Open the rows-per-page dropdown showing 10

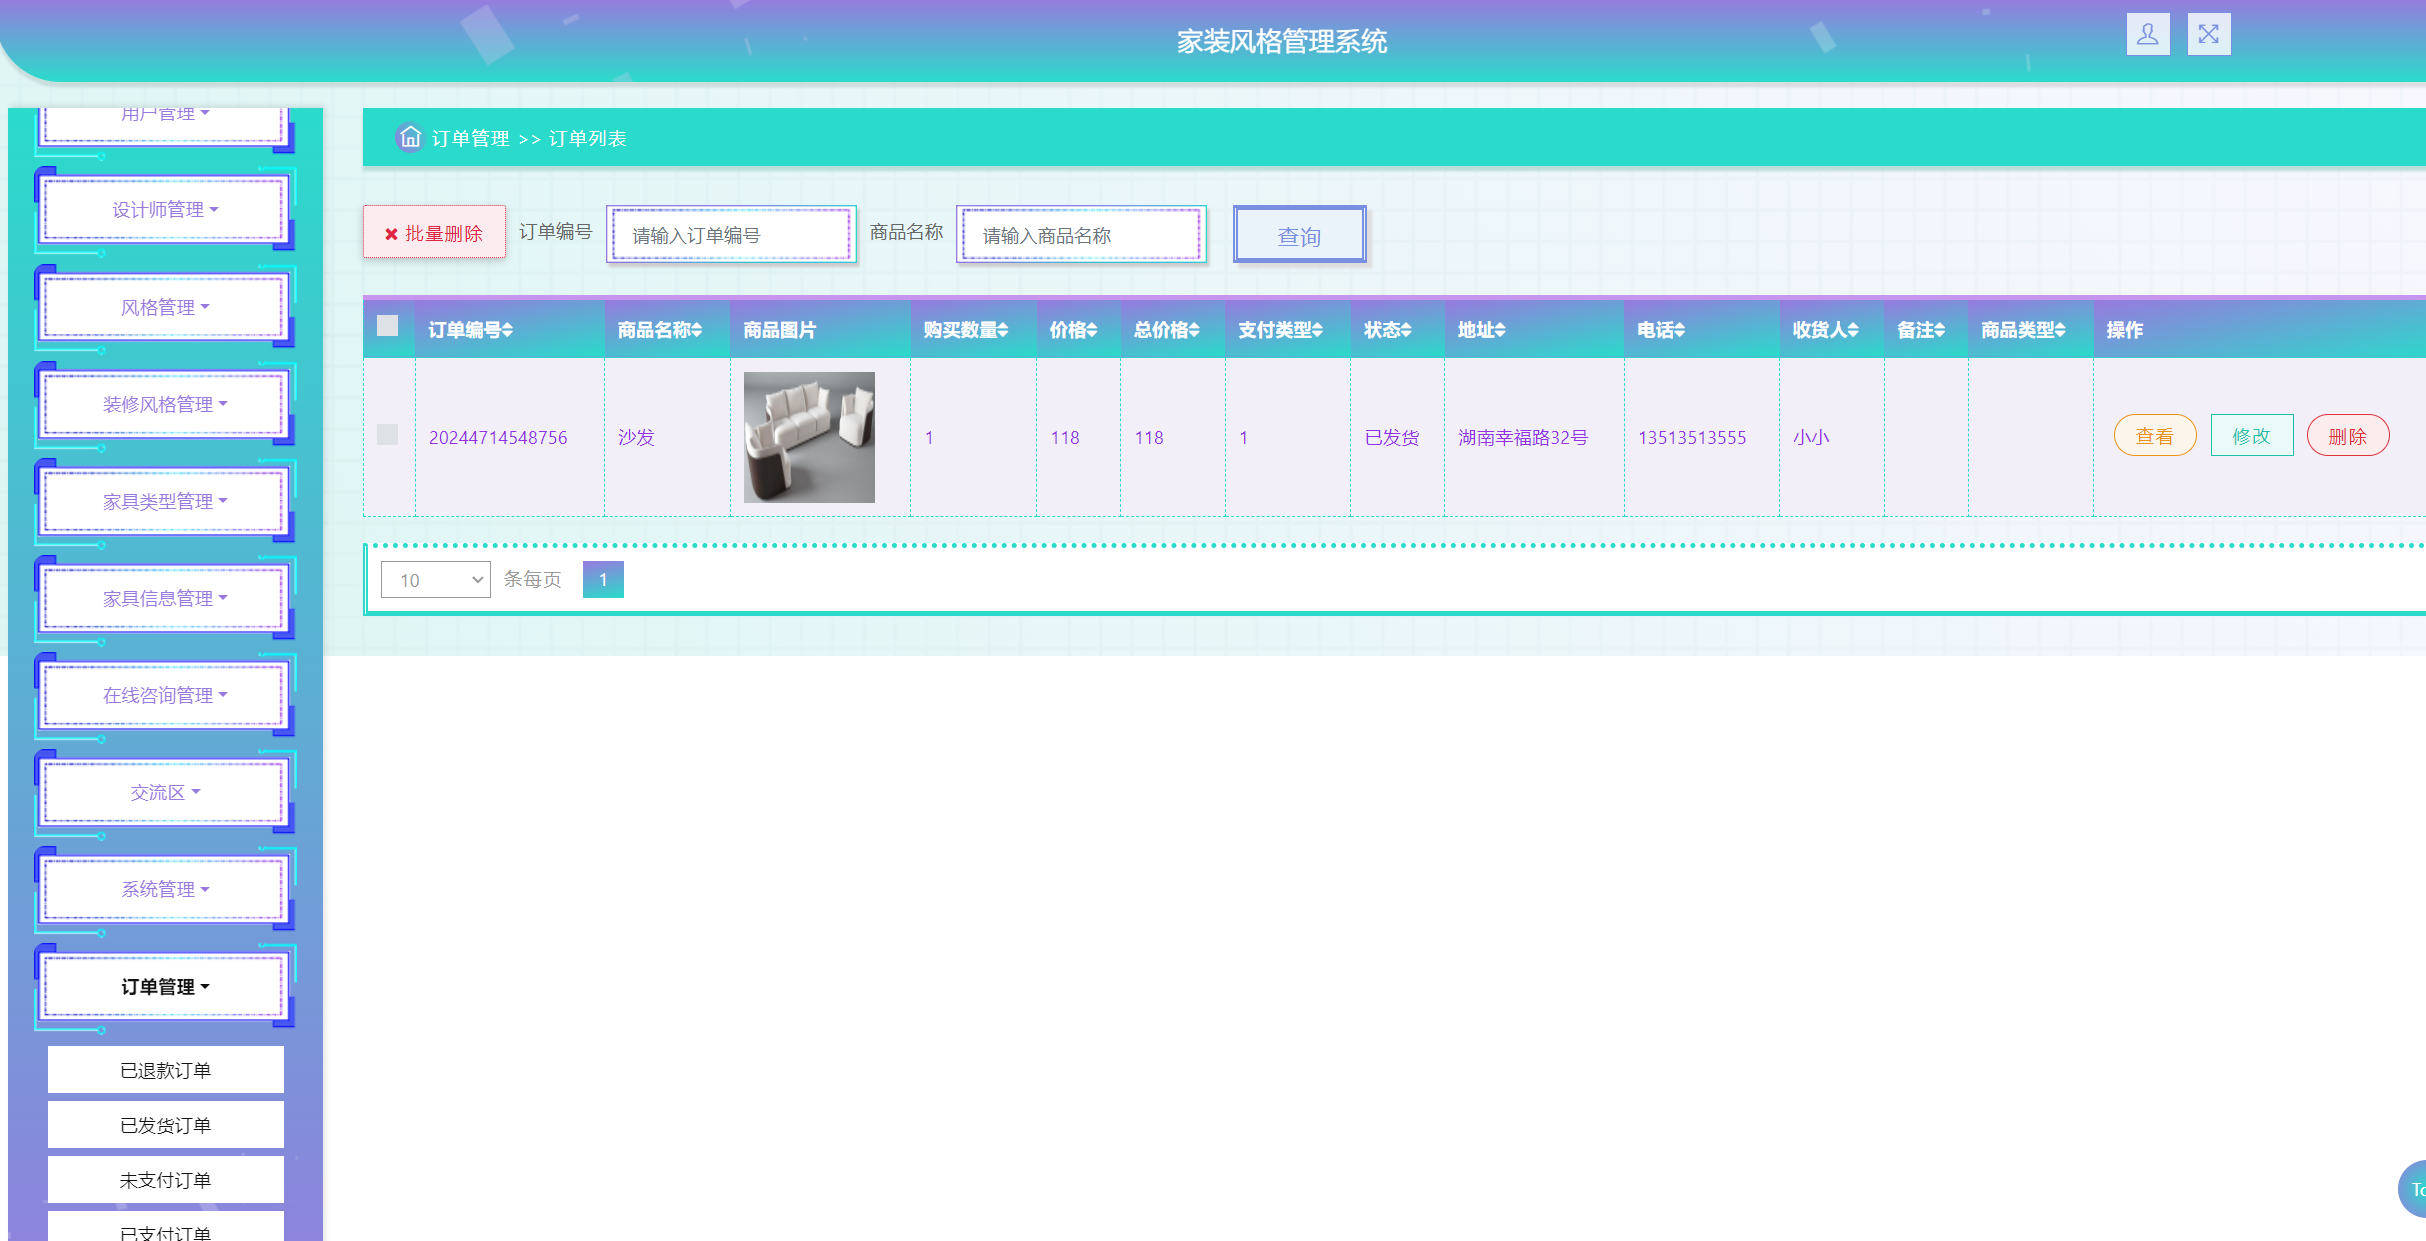[x=436, y=580]
